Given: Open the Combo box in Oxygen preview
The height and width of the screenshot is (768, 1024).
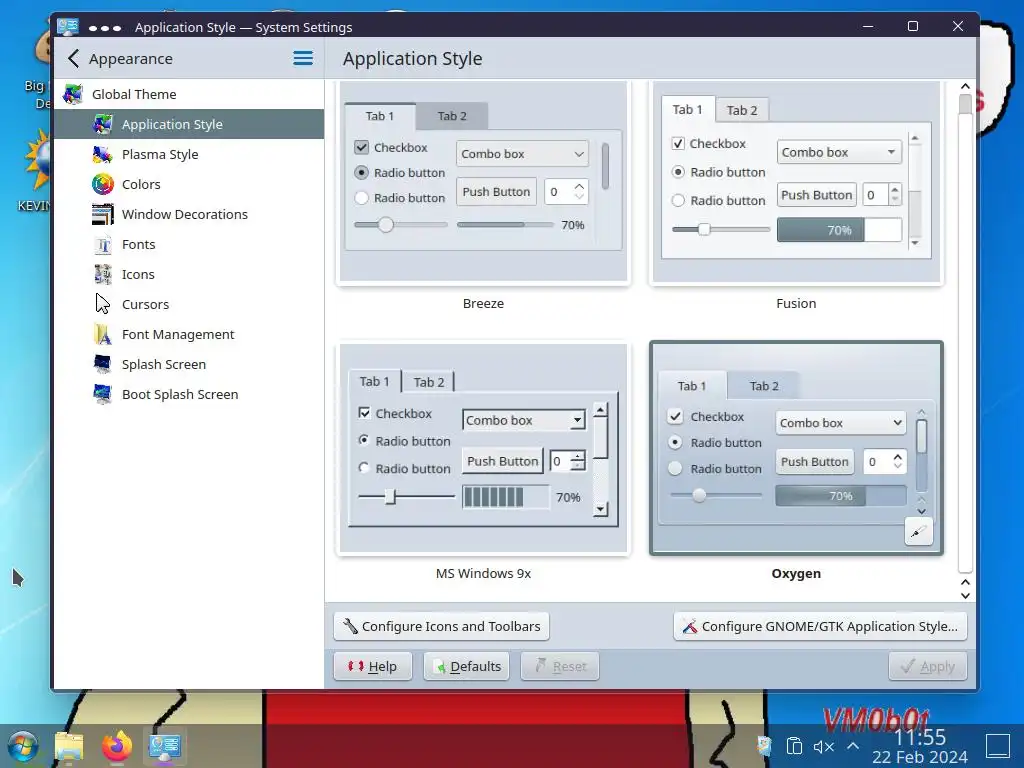Looking at the screenshot, I should point(841,423).
